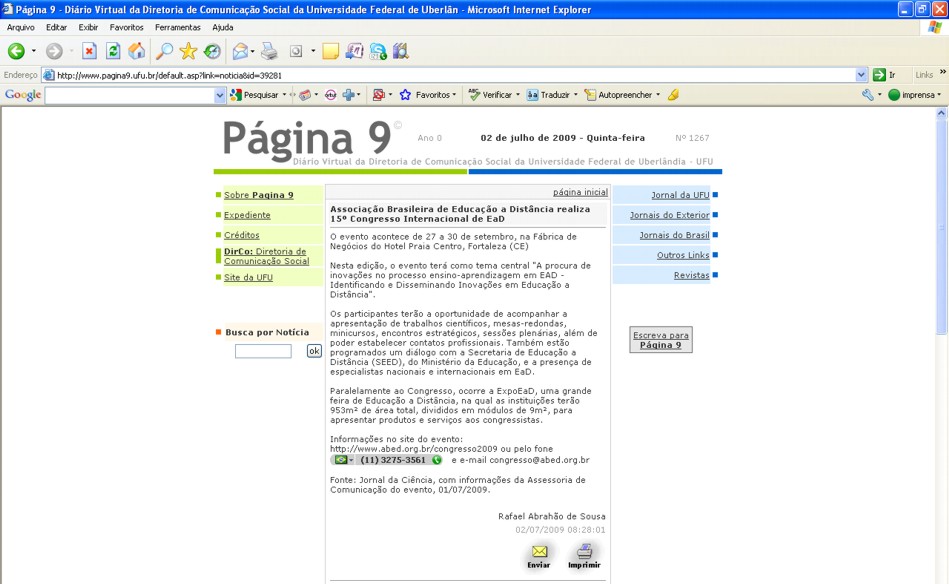Click the Mail envelope icon
This screenshot has width=949, height=584.
click(240, 51)
